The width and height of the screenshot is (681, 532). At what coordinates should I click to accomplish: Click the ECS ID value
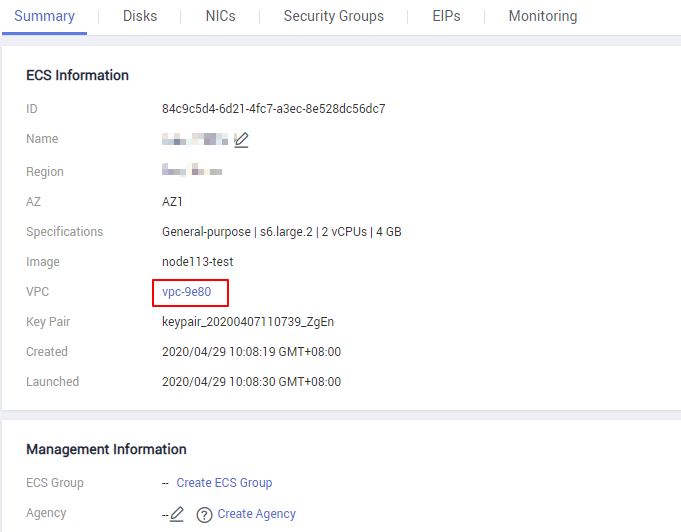[273, 109]
